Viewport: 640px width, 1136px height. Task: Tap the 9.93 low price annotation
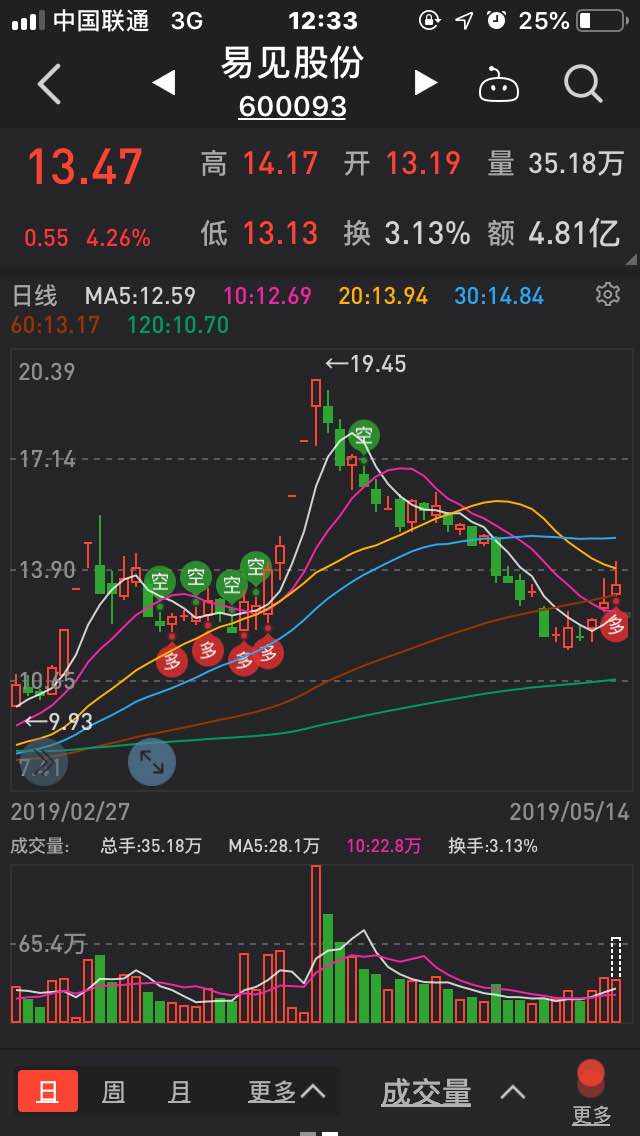(58, 722)
